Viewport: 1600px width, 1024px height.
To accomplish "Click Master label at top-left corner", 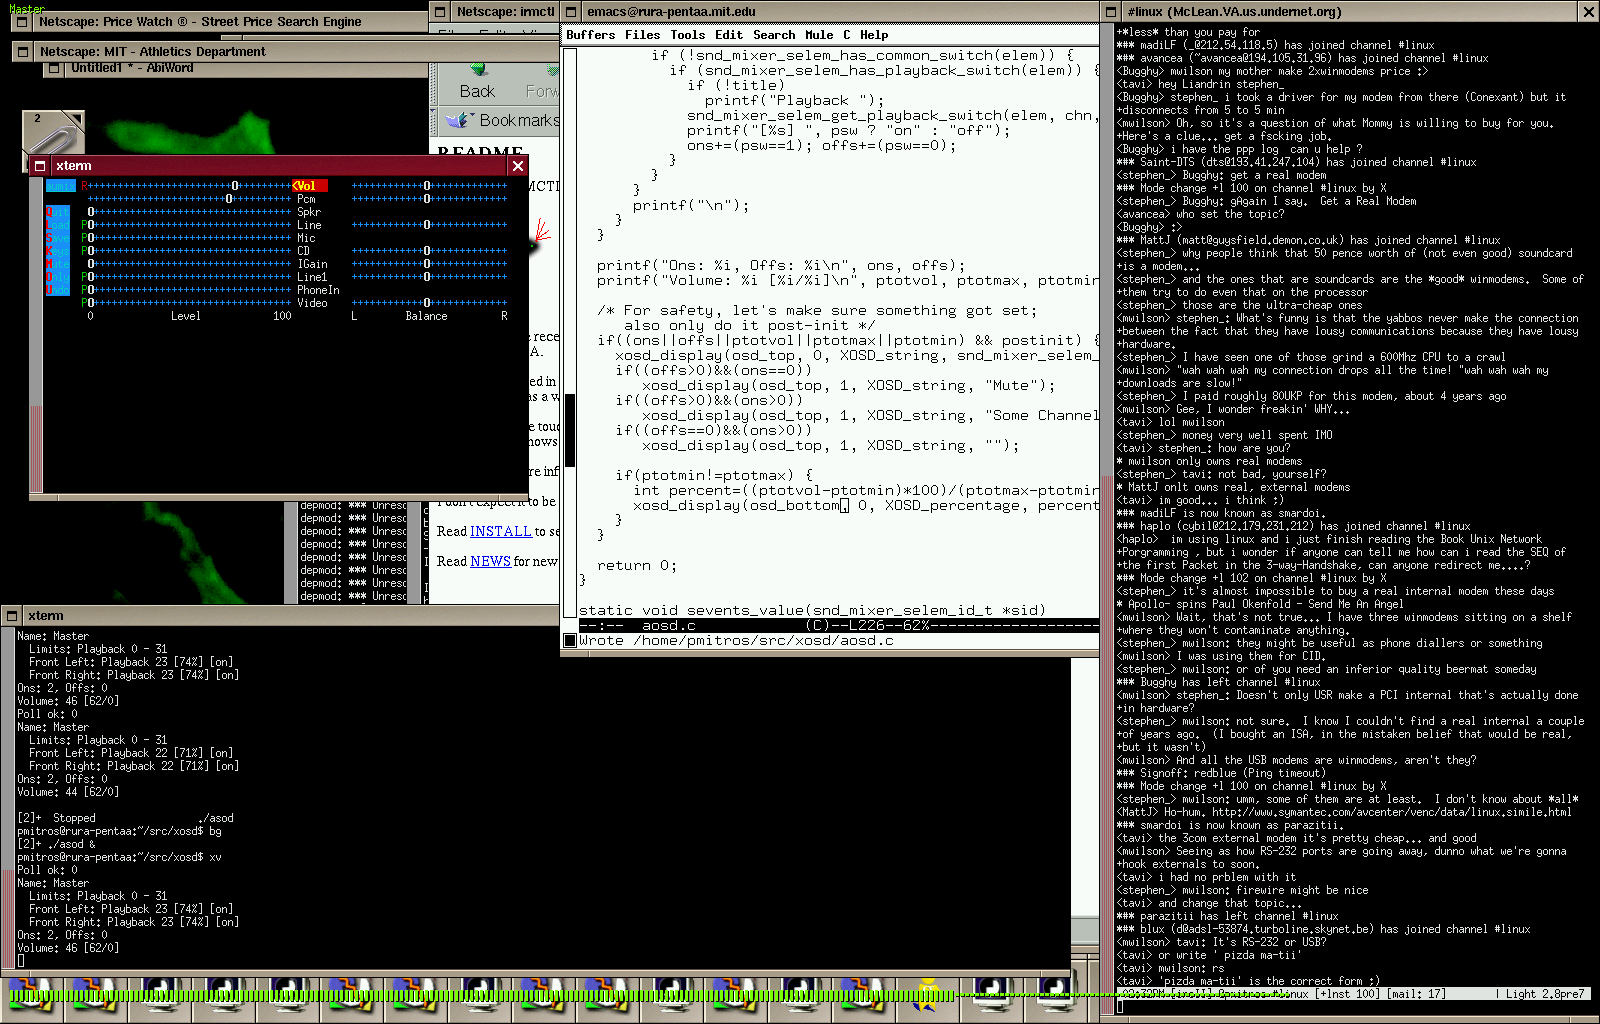I will coord(27,8).
